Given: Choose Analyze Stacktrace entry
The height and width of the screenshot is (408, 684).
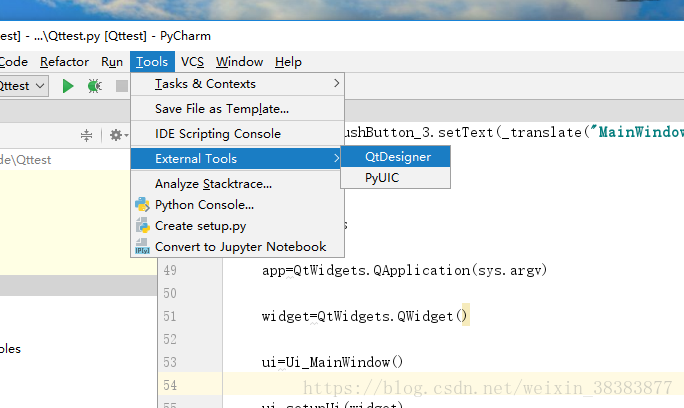Looking at the screenshot, I should click(x=237, y=184).
